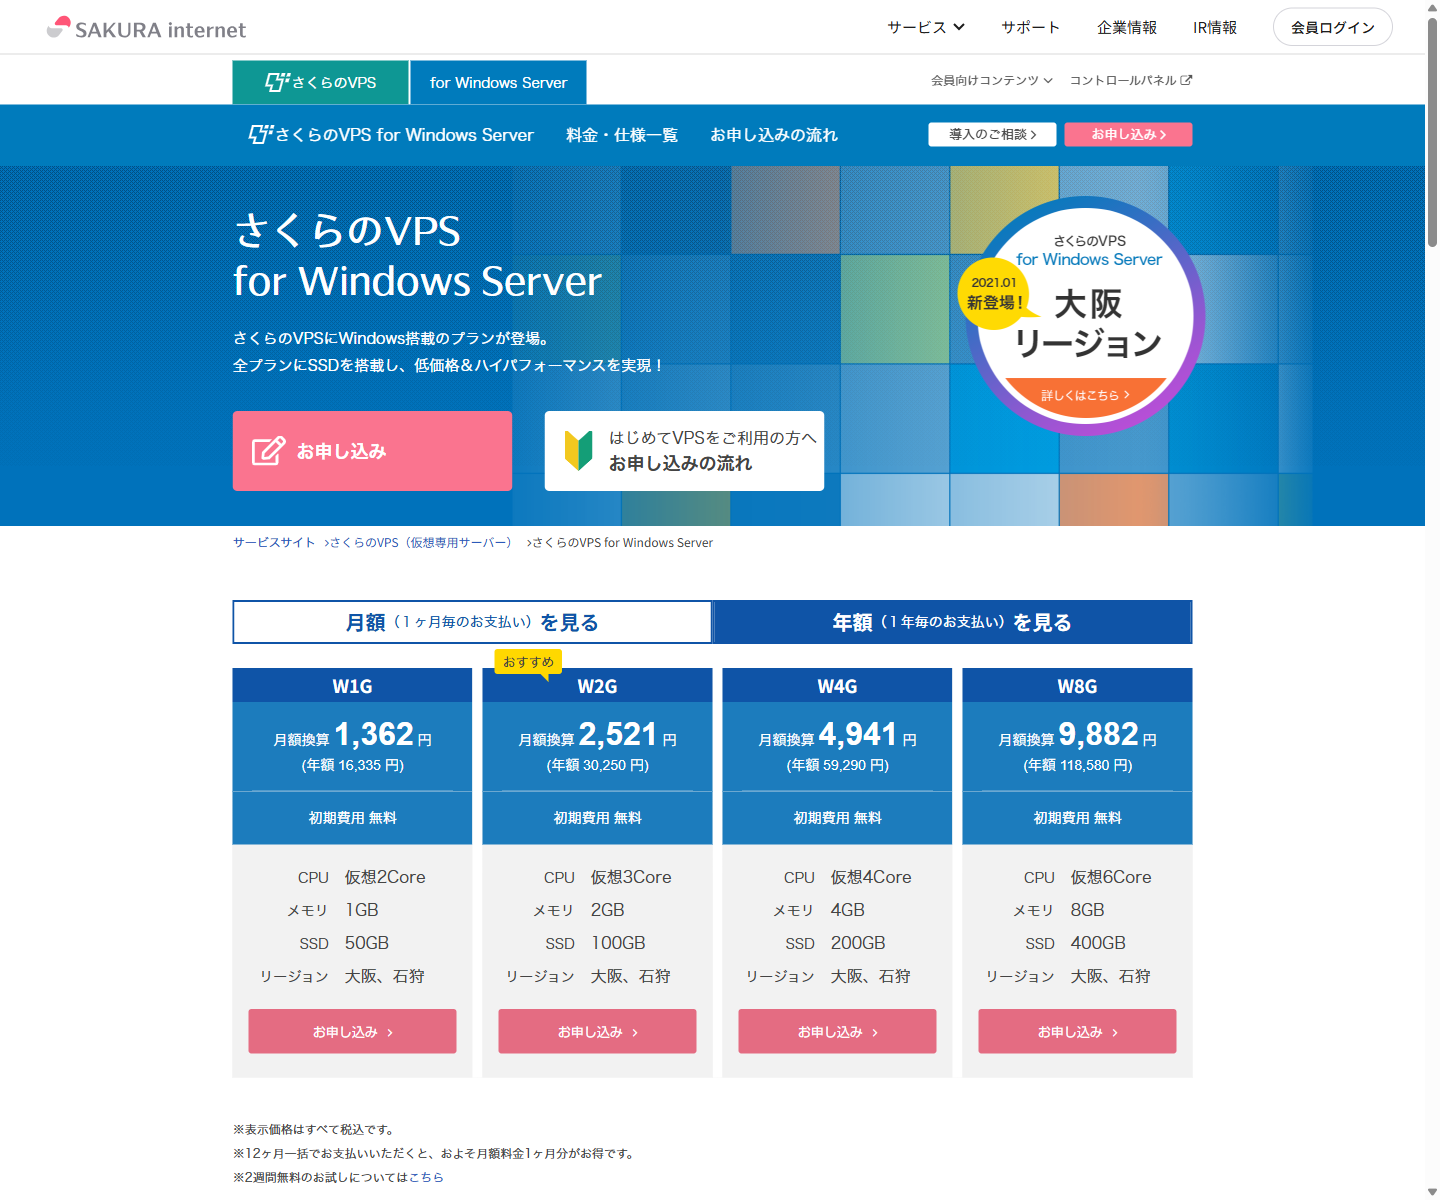
Task: Open the はじめてVPSをご利用の方へ guide button
Action: point(684,451)
